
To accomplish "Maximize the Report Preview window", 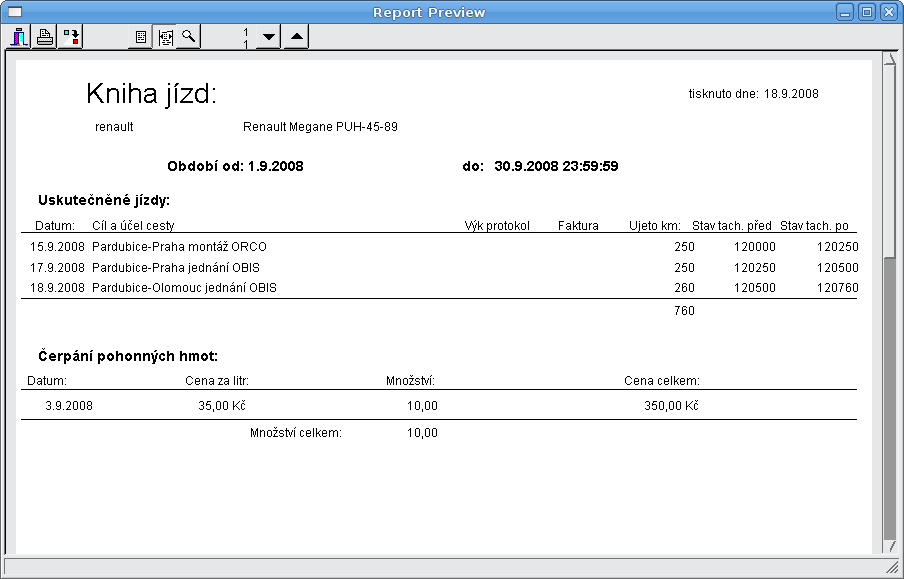I will (867, 12).
